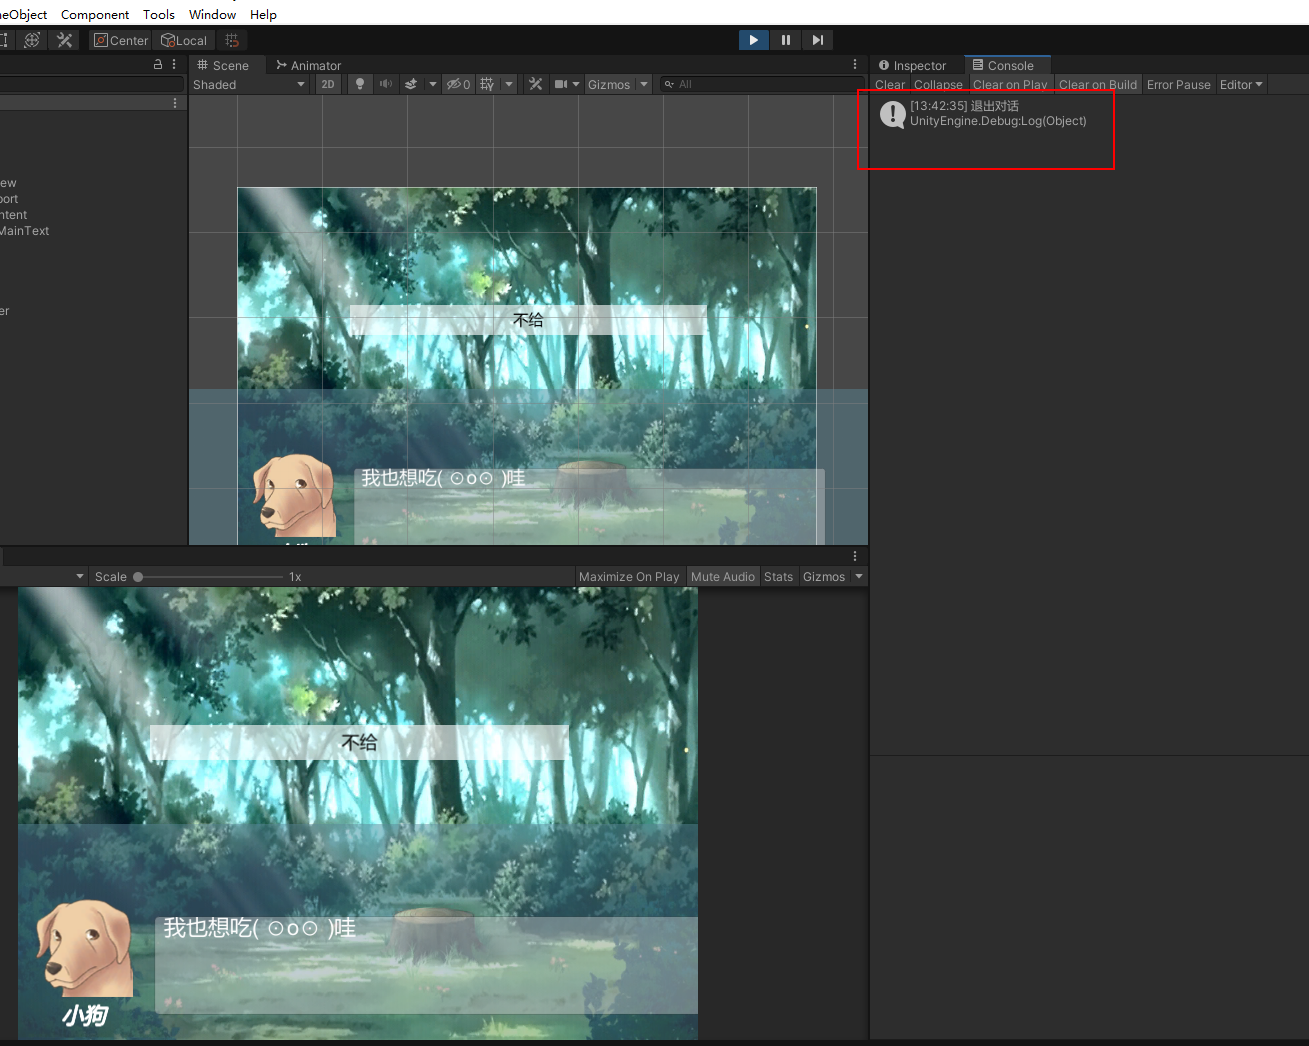The image size is (1309, 1046).
Task: Open the Hierarchy panel three-dot menu
Action: pos(174,64)
